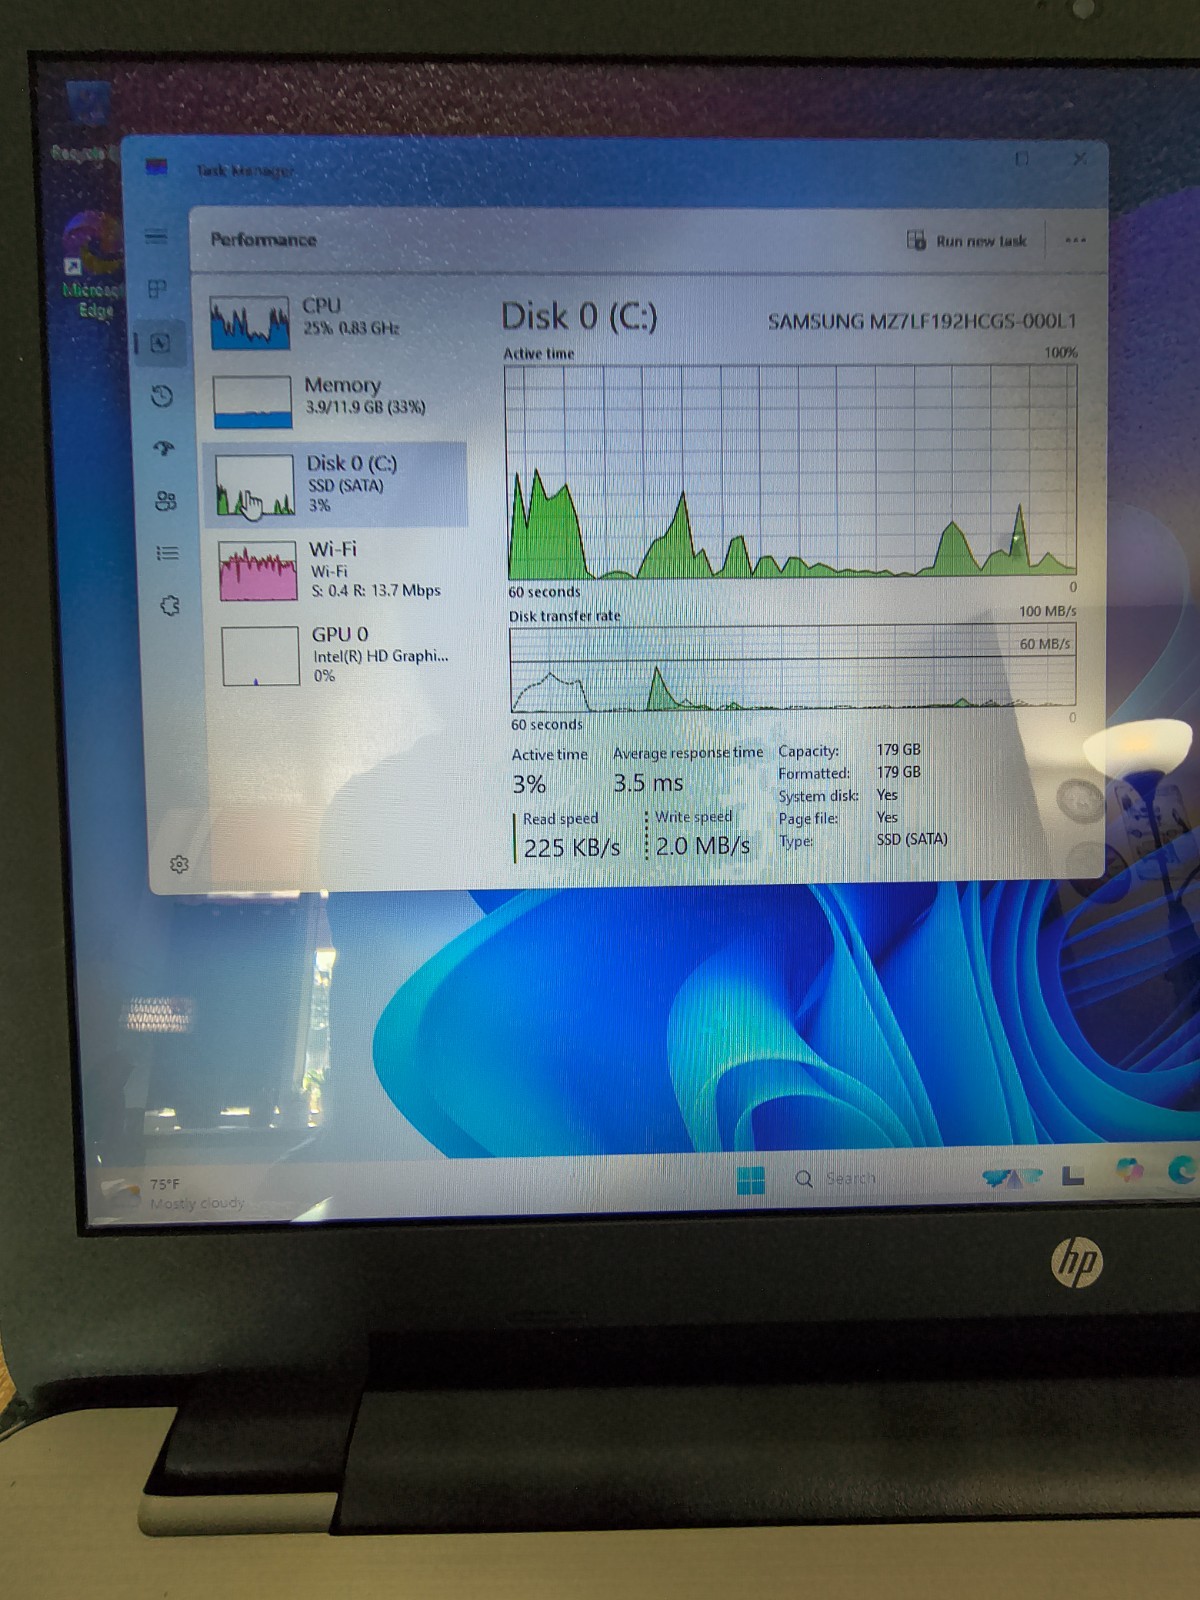The height and width of the screenshot is (1600, 1200).
Task: Click the Task Manager app icon in title bar
Action: tap(156, 167)
